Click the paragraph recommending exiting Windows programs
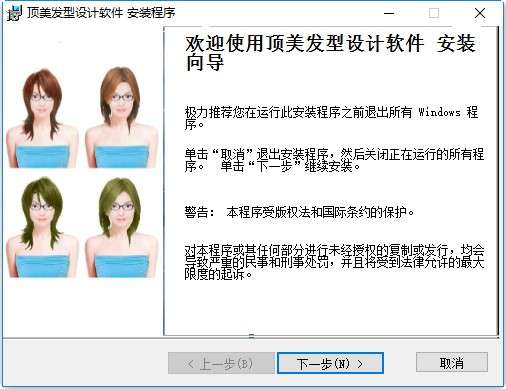 coord(331,118)
